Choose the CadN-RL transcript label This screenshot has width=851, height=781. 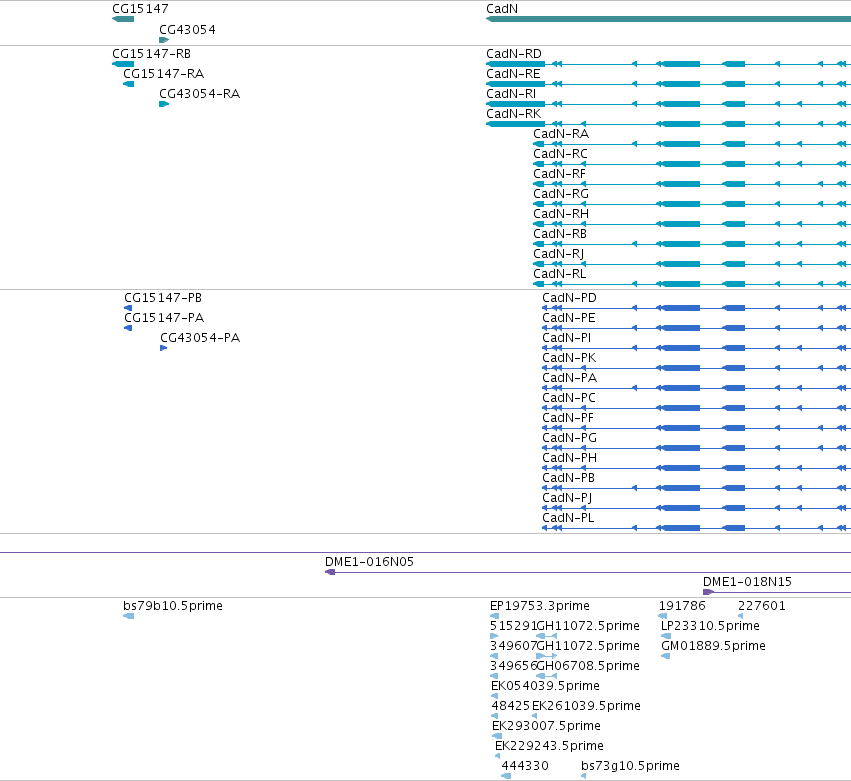[x=560, y=274]
